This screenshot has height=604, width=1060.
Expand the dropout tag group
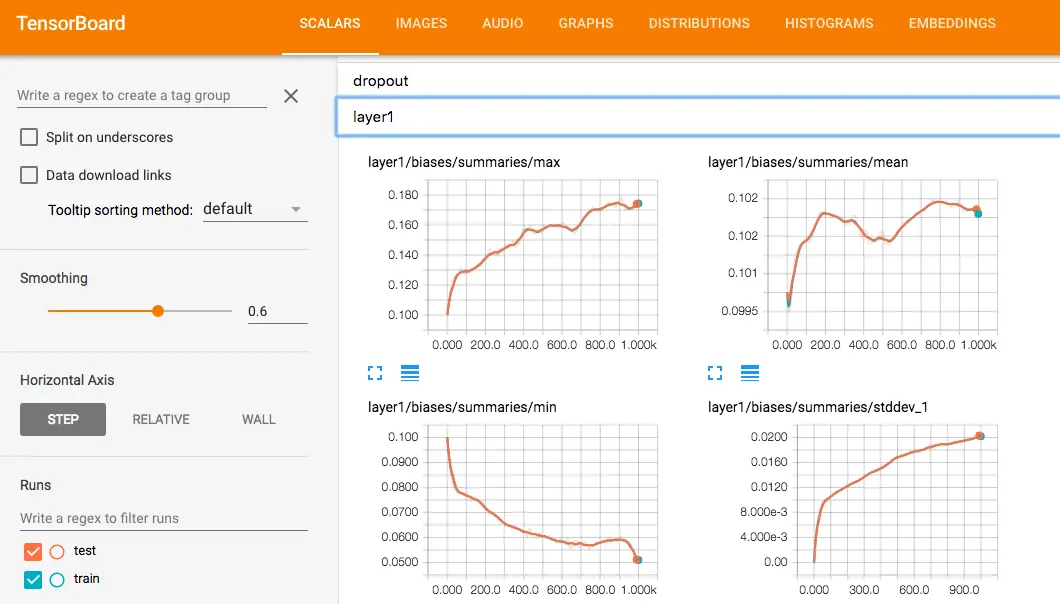[699, 81]
